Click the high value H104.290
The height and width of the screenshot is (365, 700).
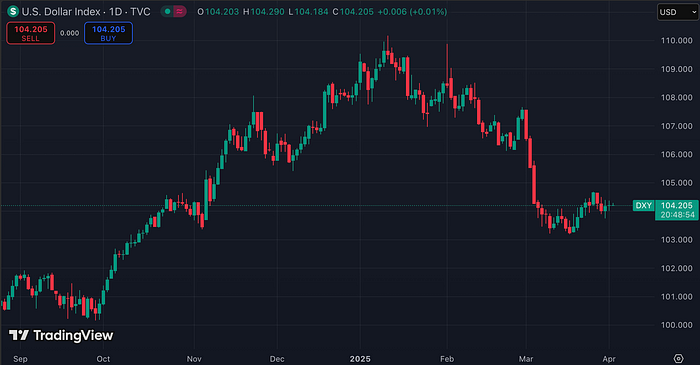[x=263, y=12]
